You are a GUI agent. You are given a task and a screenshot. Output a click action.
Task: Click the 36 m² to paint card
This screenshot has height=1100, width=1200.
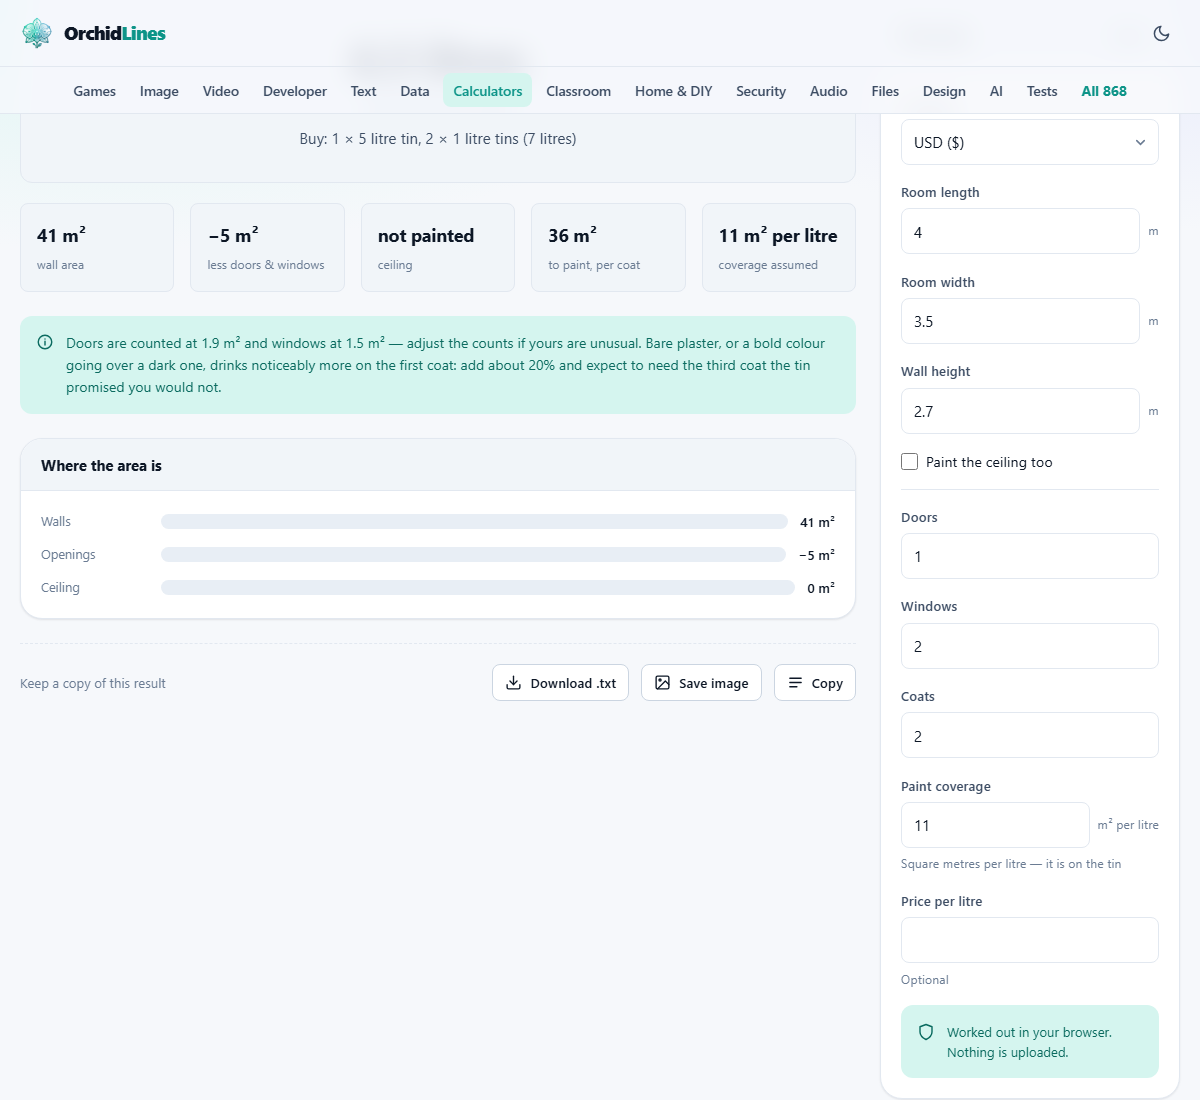(x=608, y=248)
